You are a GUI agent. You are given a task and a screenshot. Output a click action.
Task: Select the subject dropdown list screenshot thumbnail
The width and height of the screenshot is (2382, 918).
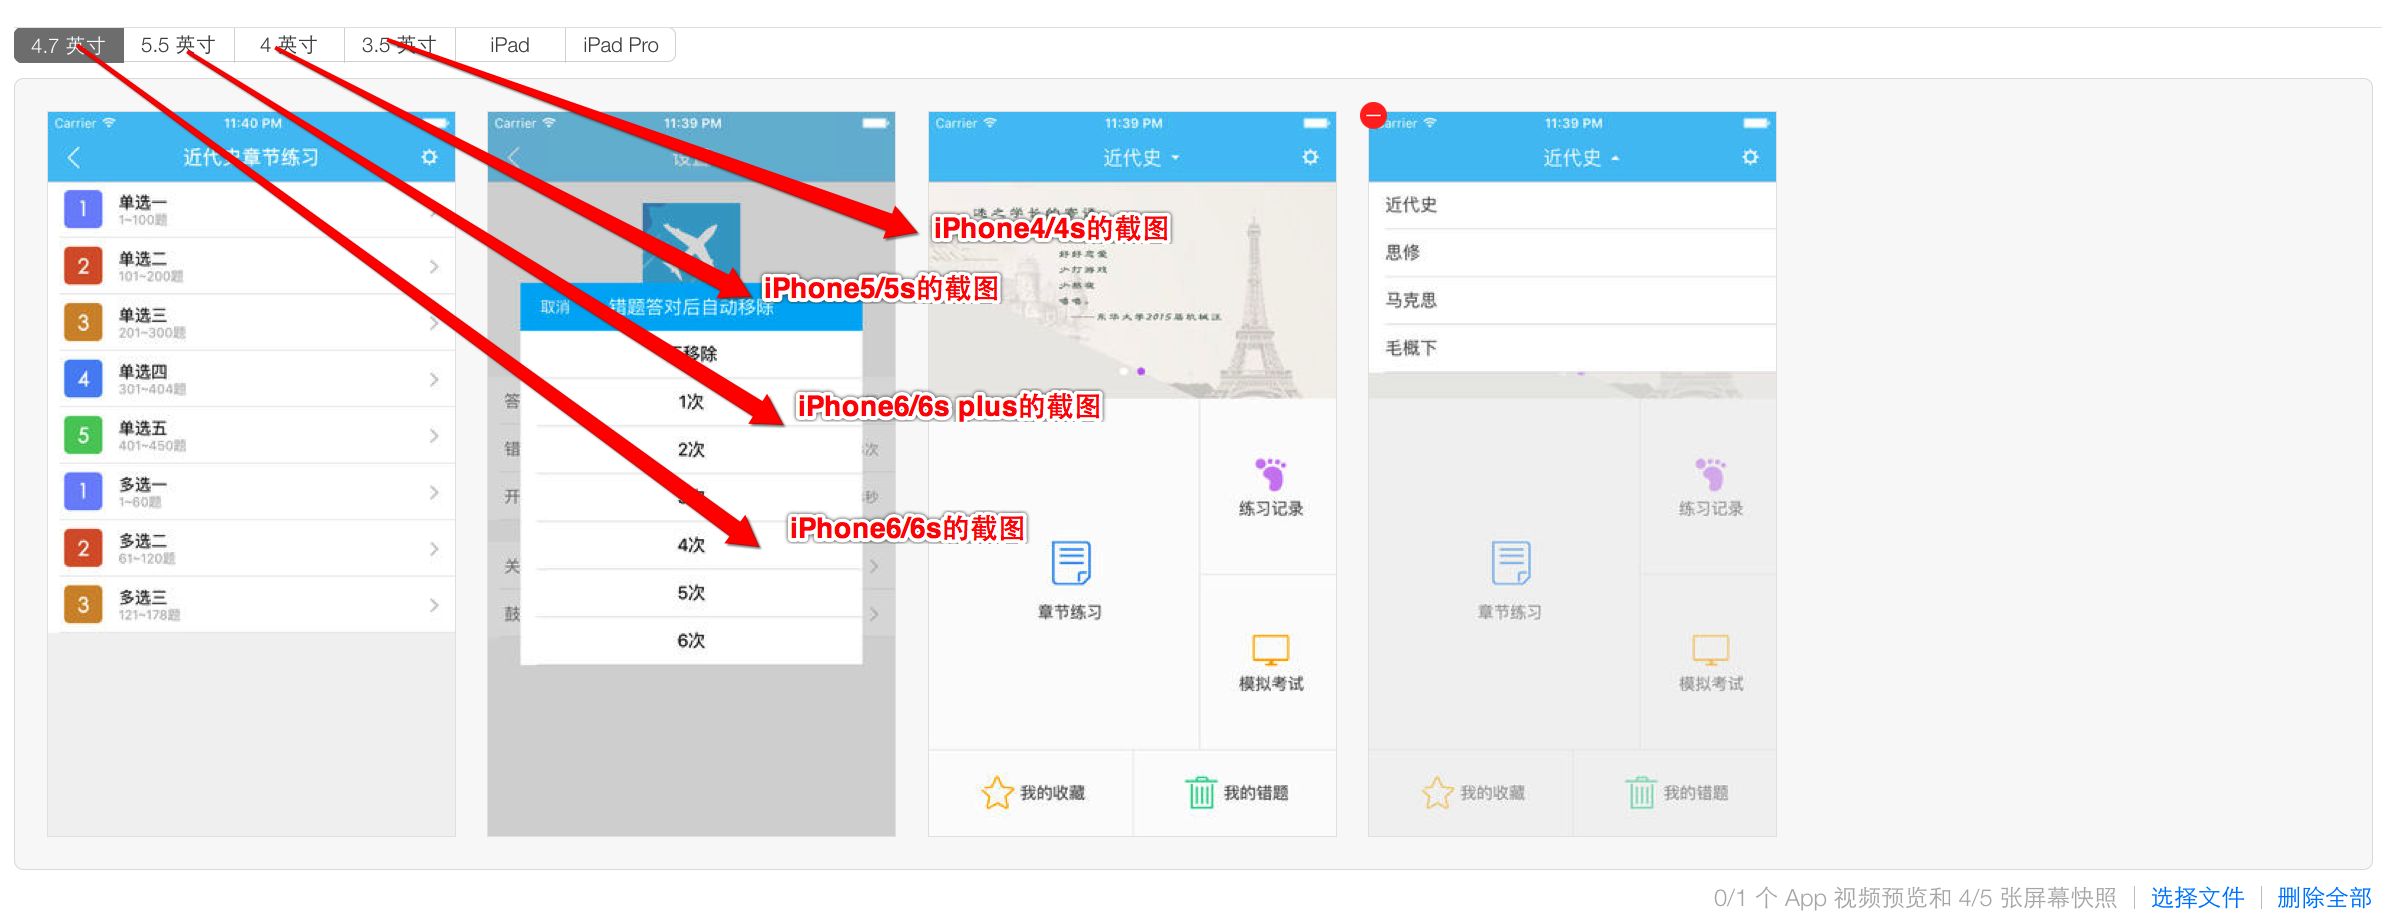point(1572,474)
